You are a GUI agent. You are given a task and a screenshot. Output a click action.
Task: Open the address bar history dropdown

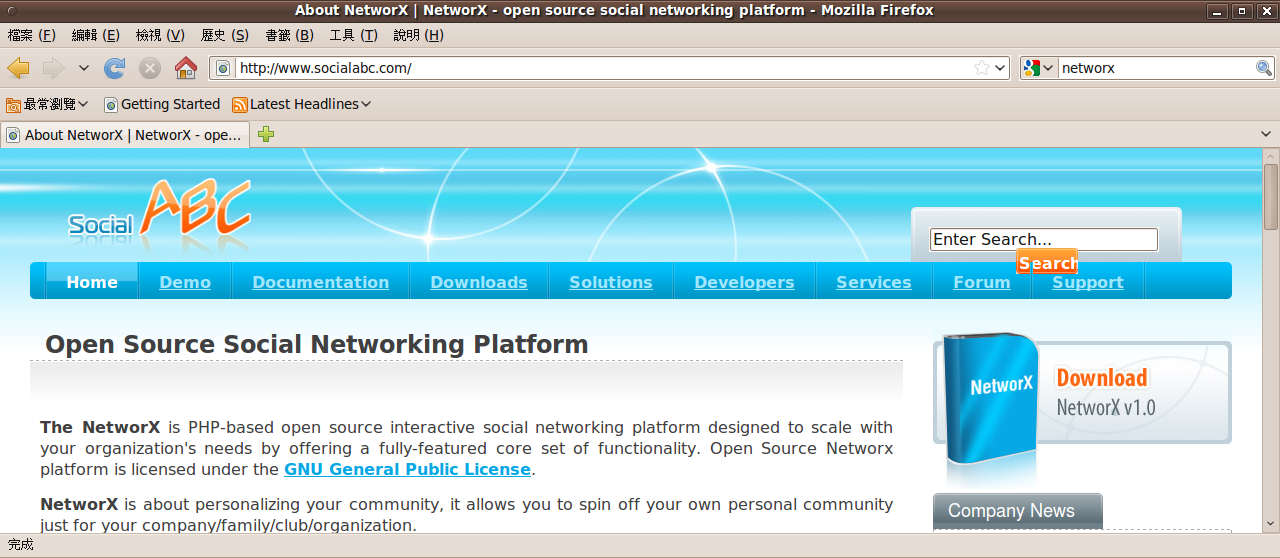1000,68
